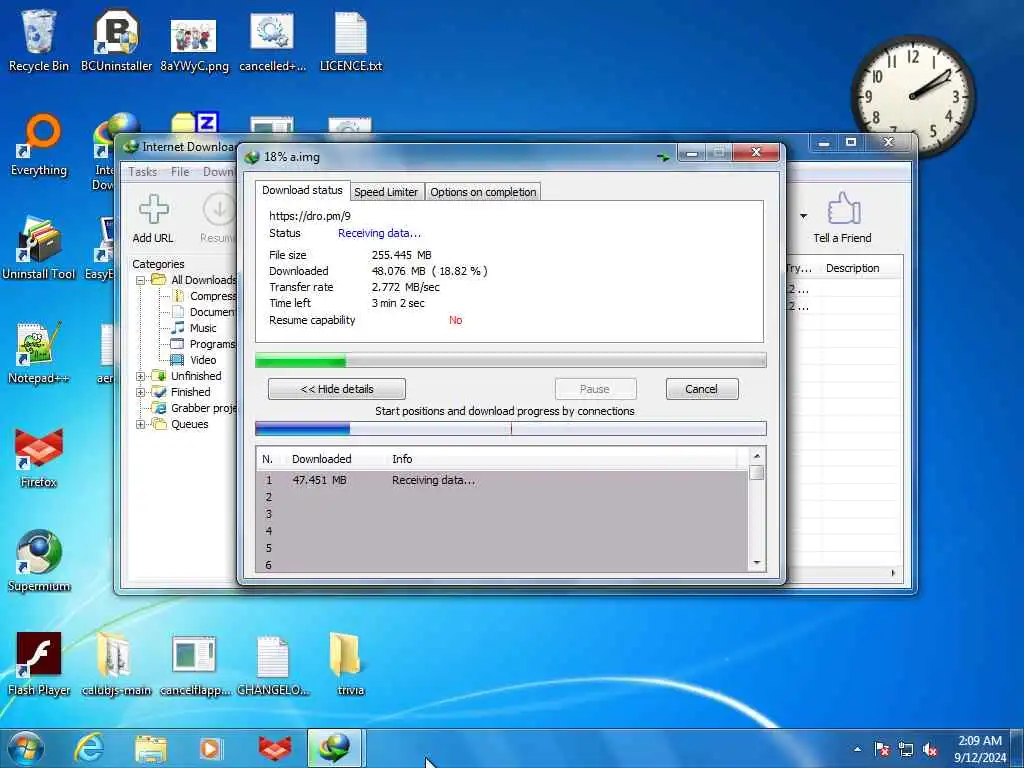Click Add URL in Internet Download Manager
1024x768 pixels.
(x=153, y=219)
